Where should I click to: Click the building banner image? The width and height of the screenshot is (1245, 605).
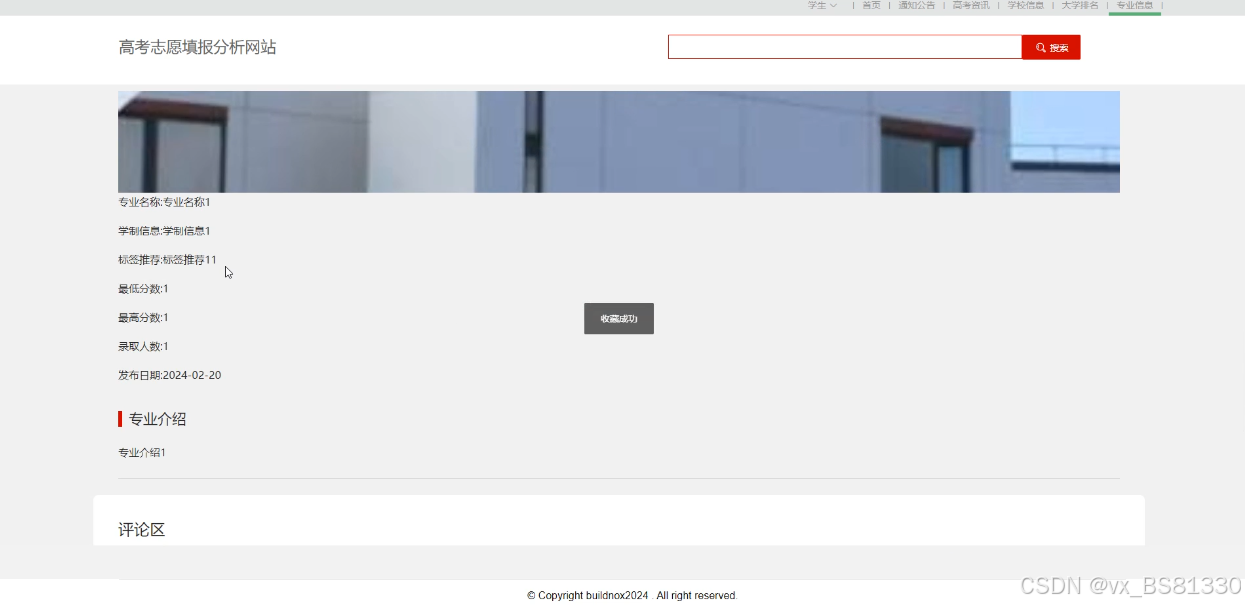pos(619,142)
